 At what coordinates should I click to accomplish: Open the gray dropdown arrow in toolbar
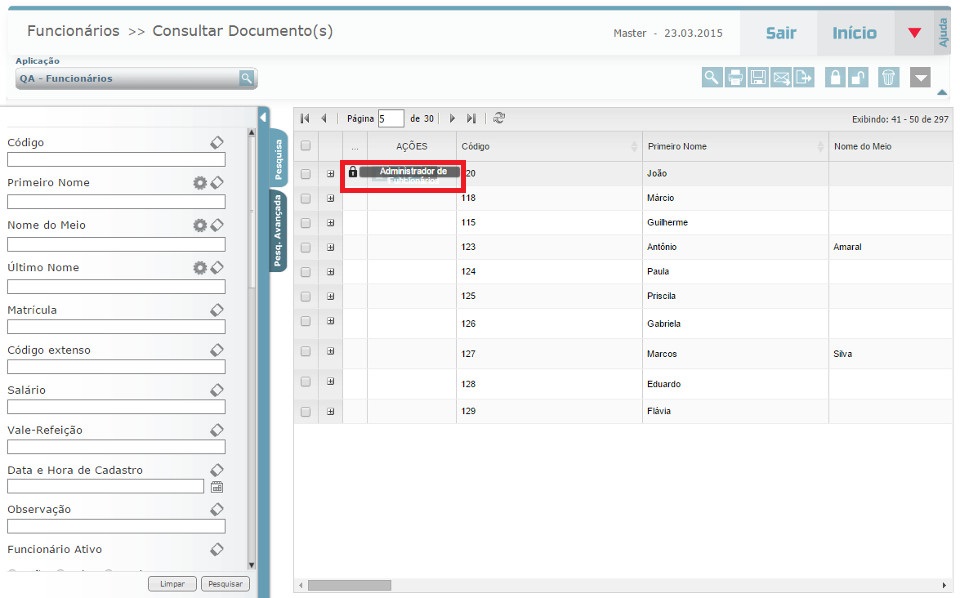(x=921, y=78)
